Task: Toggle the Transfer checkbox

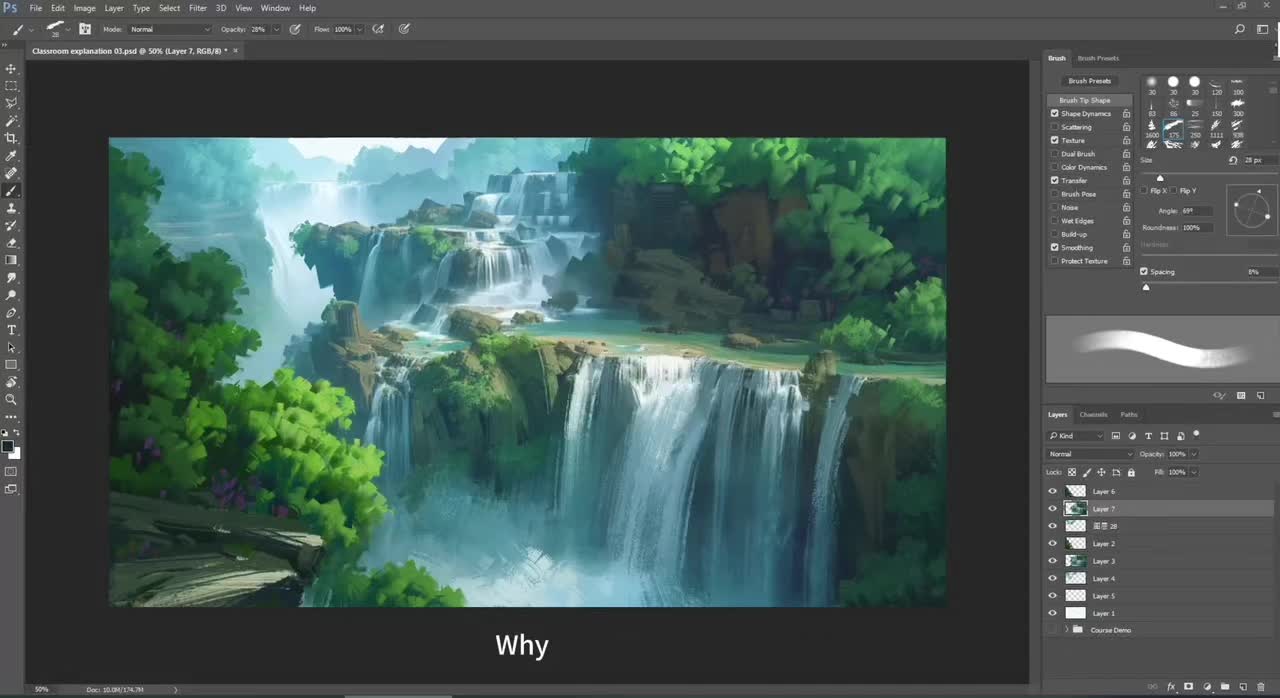Action: coord(1054,180)
